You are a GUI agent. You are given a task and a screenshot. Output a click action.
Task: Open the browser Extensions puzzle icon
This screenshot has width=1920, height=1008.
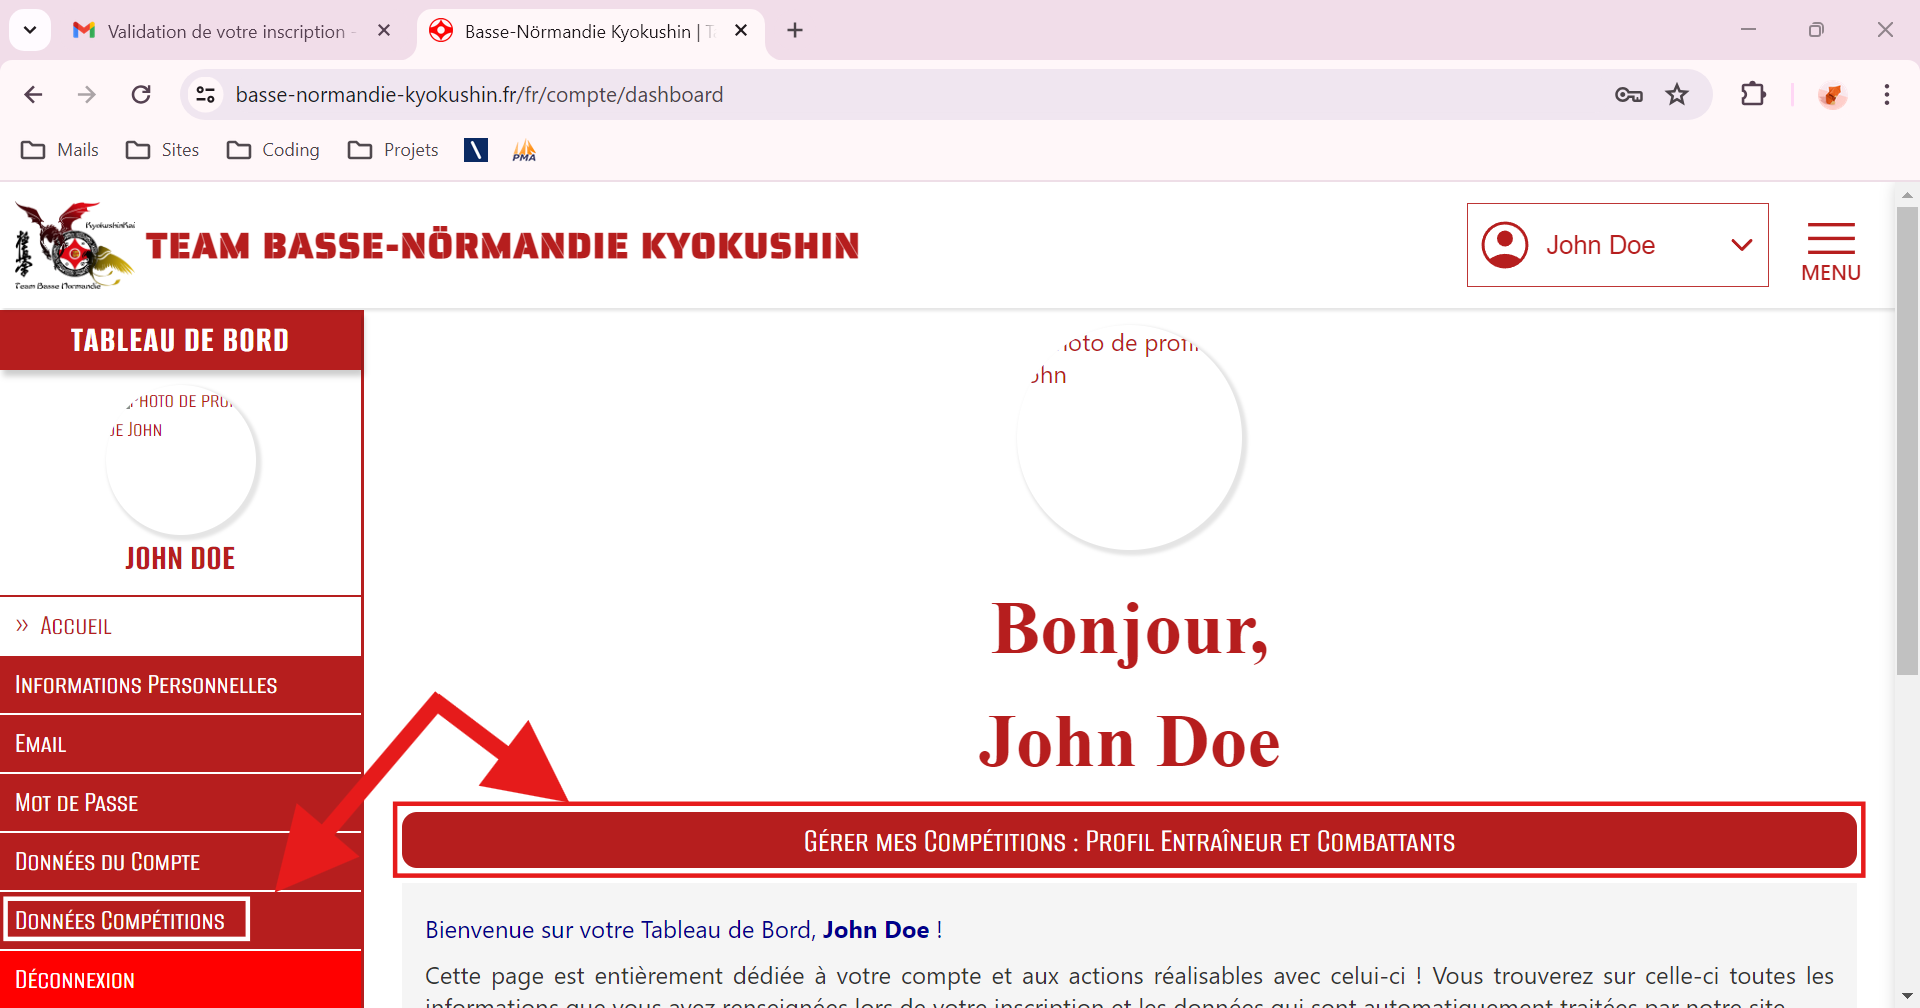[1753, 95]
